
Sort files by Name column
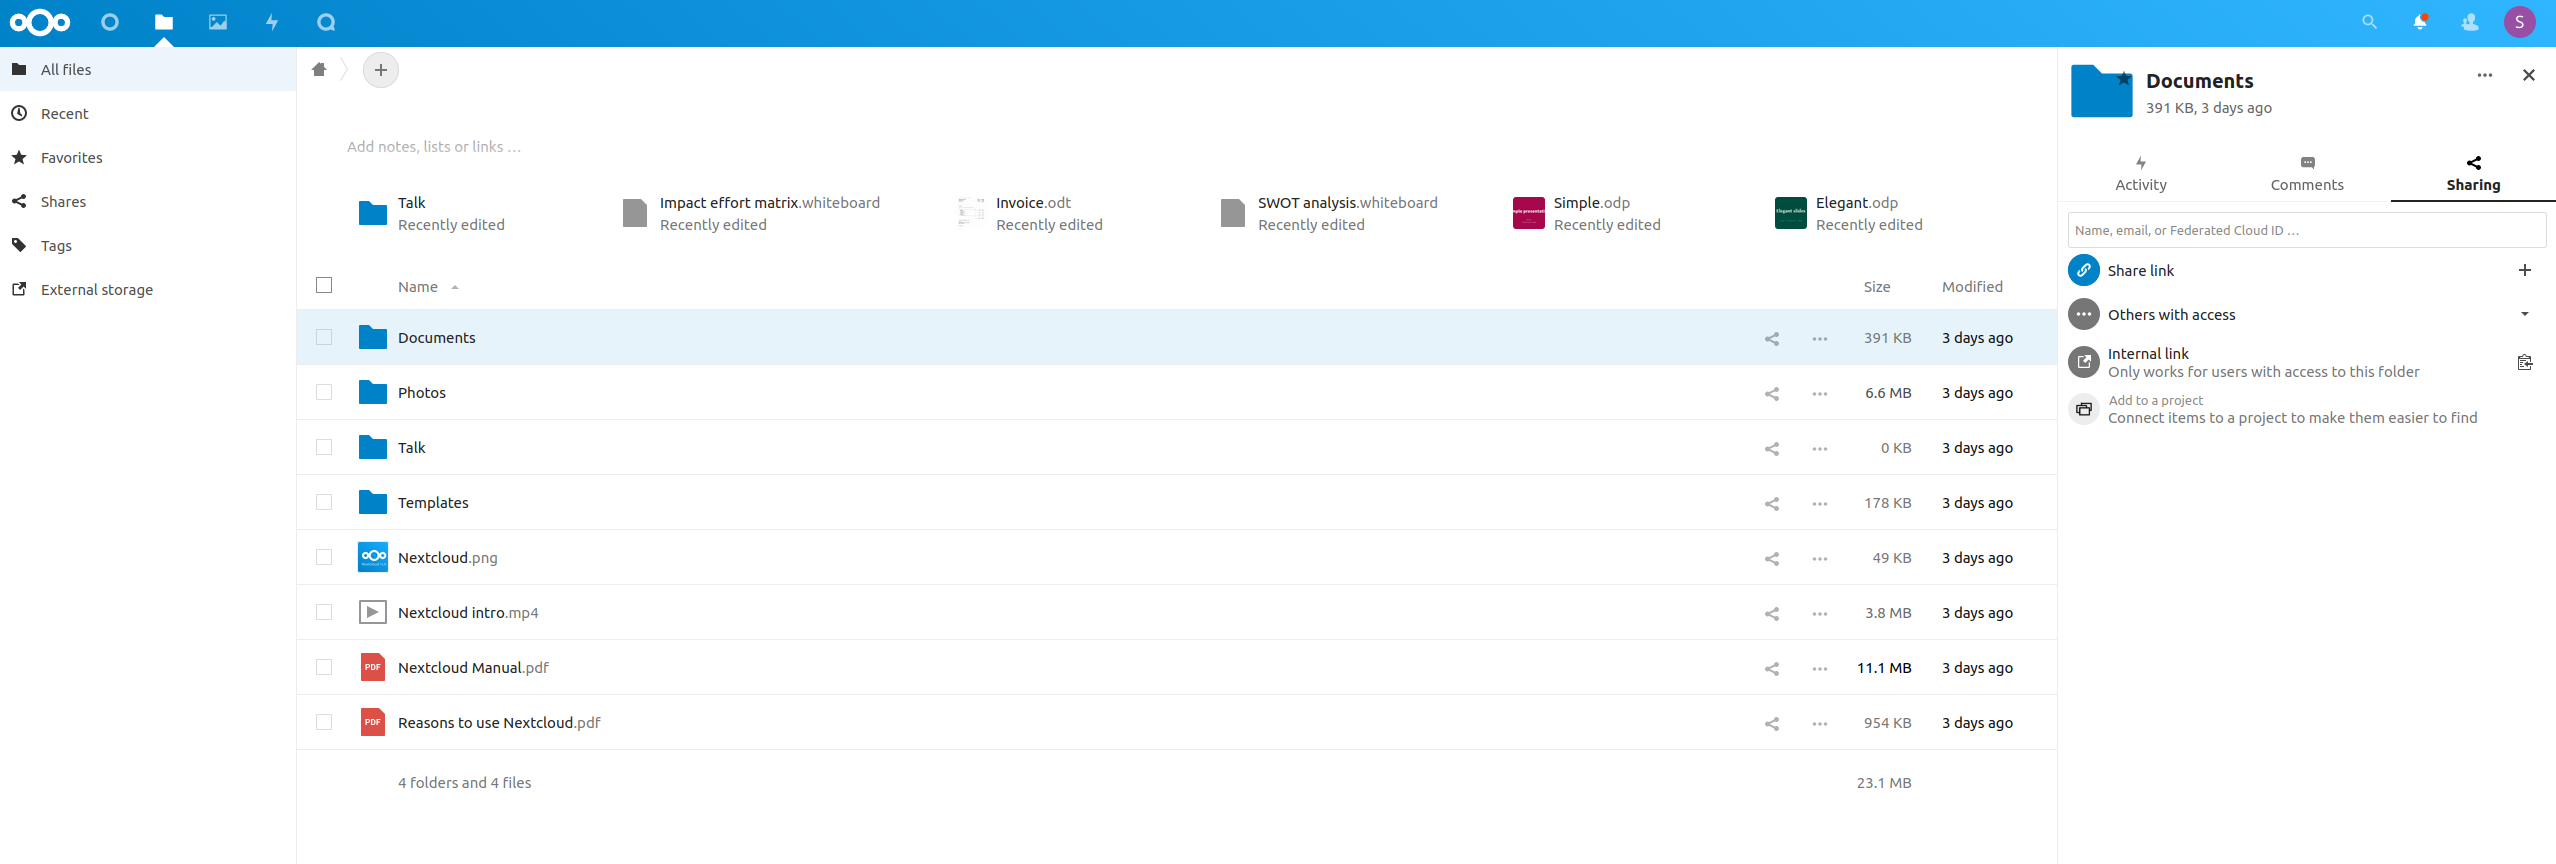point(418,287)
